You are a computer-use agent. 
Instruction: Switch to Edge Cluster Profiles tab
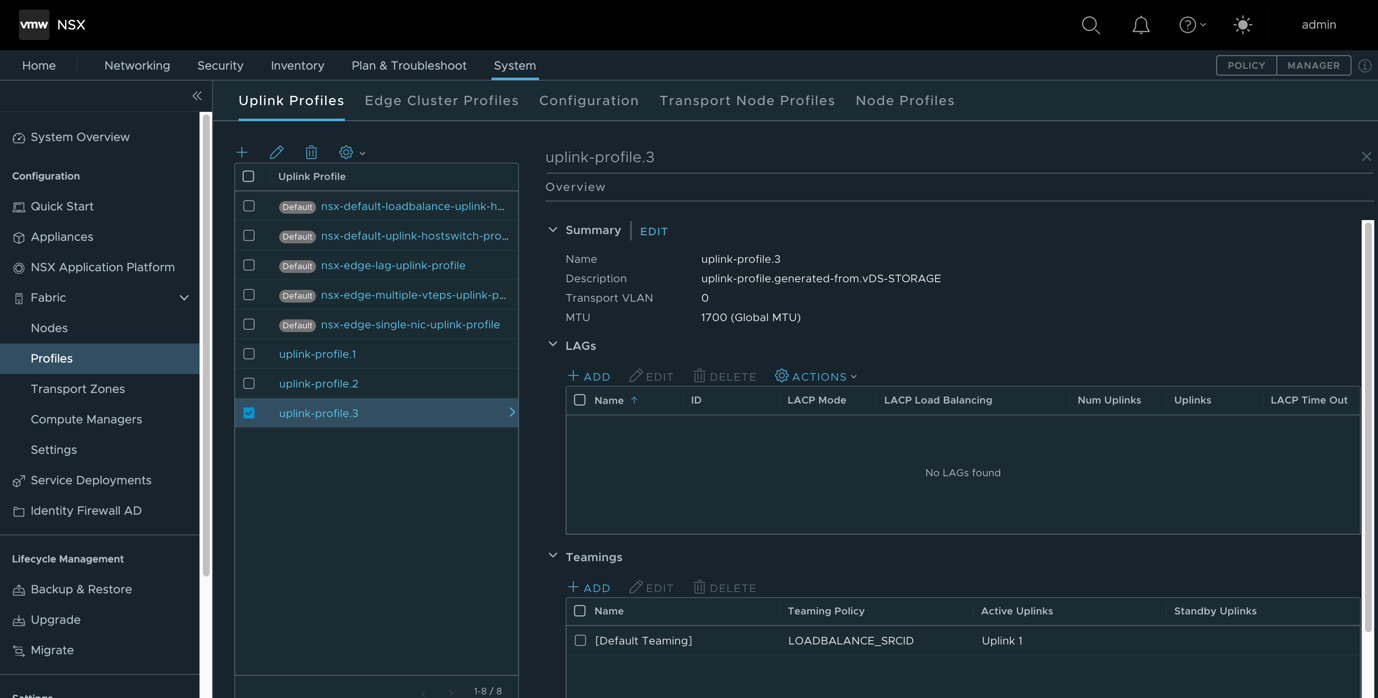click(442, 101)
